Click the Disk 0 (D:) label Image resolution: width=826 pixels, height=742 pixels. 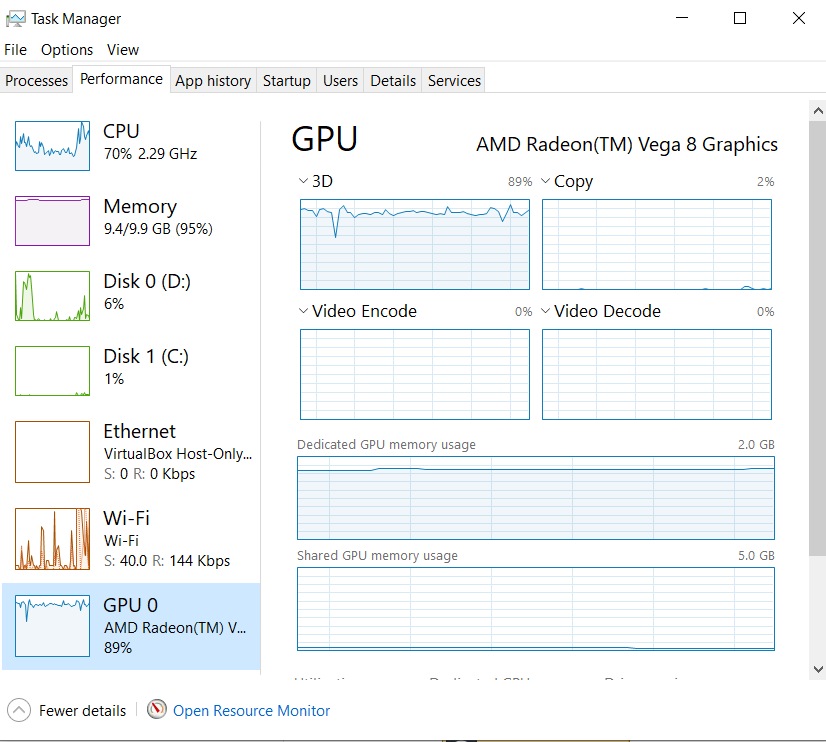147,281
